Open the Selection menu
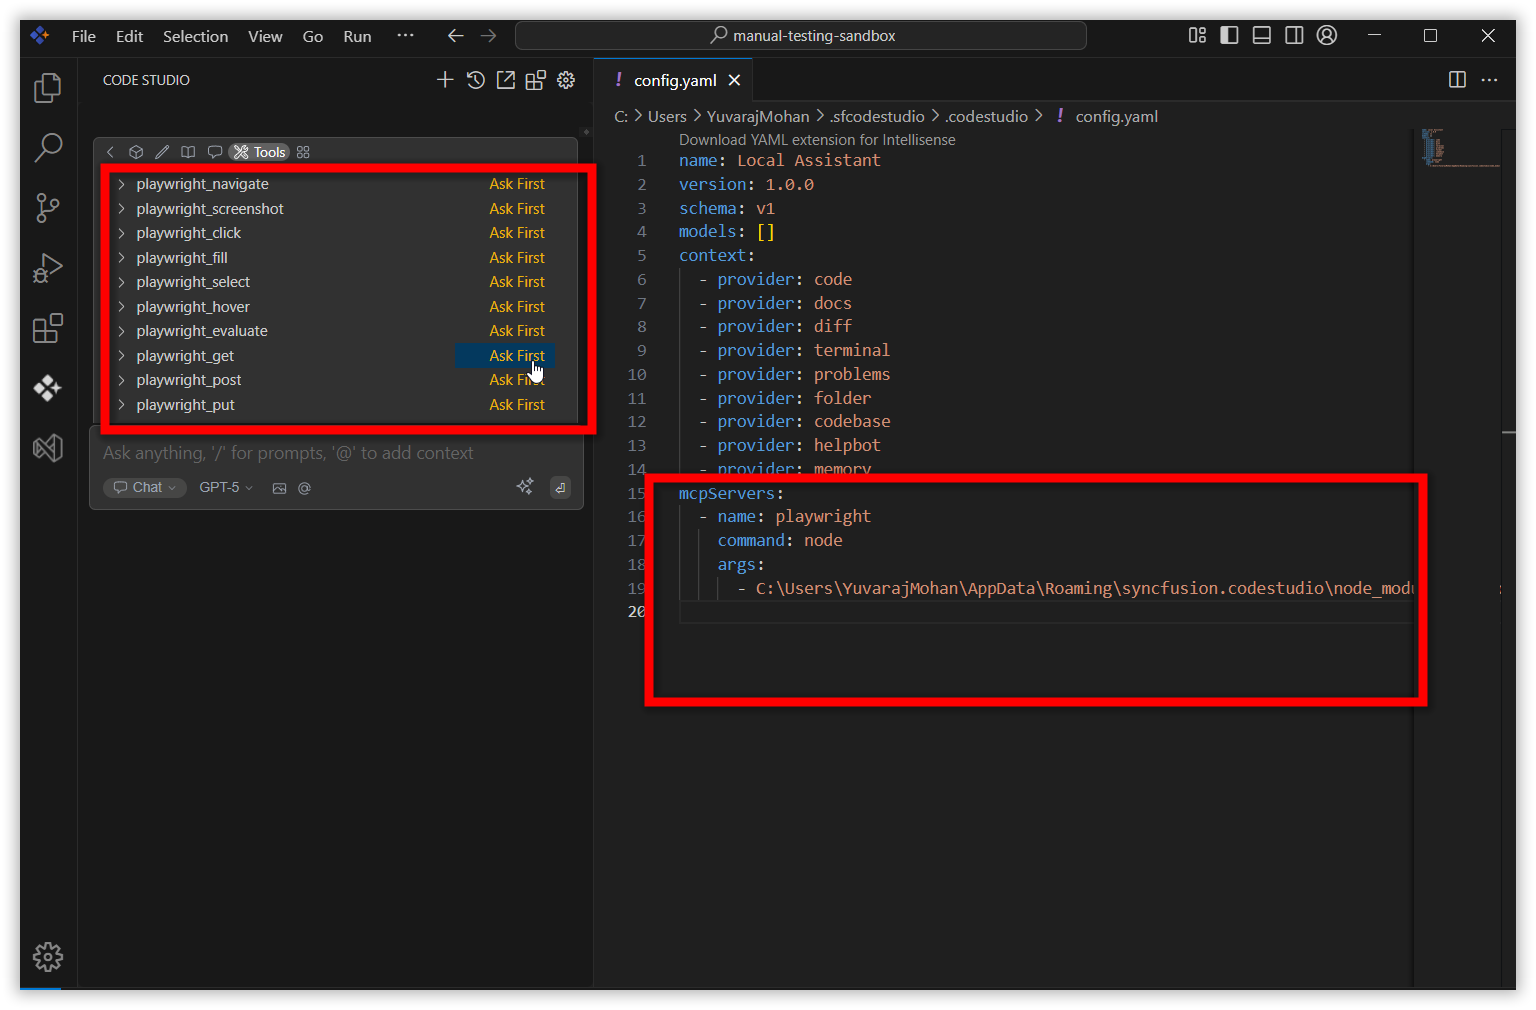The width and height of the screenshot is (1536, 1010). (196, 36)
